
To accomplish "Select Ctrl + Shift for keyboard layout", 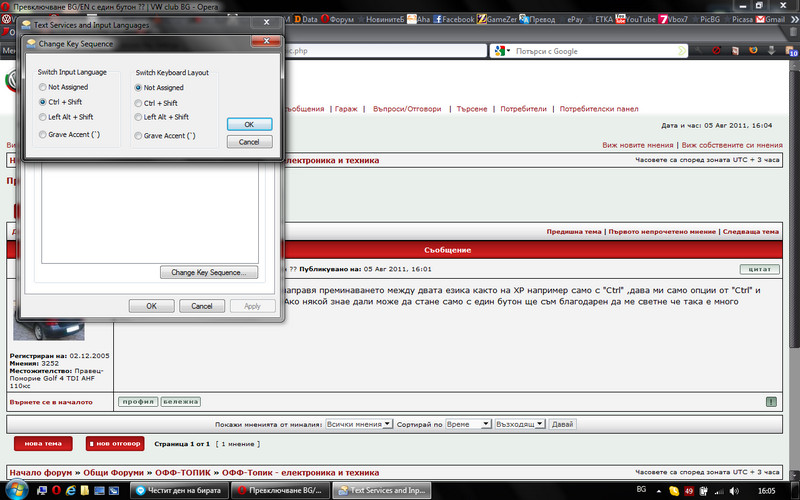I will [139, 103].
